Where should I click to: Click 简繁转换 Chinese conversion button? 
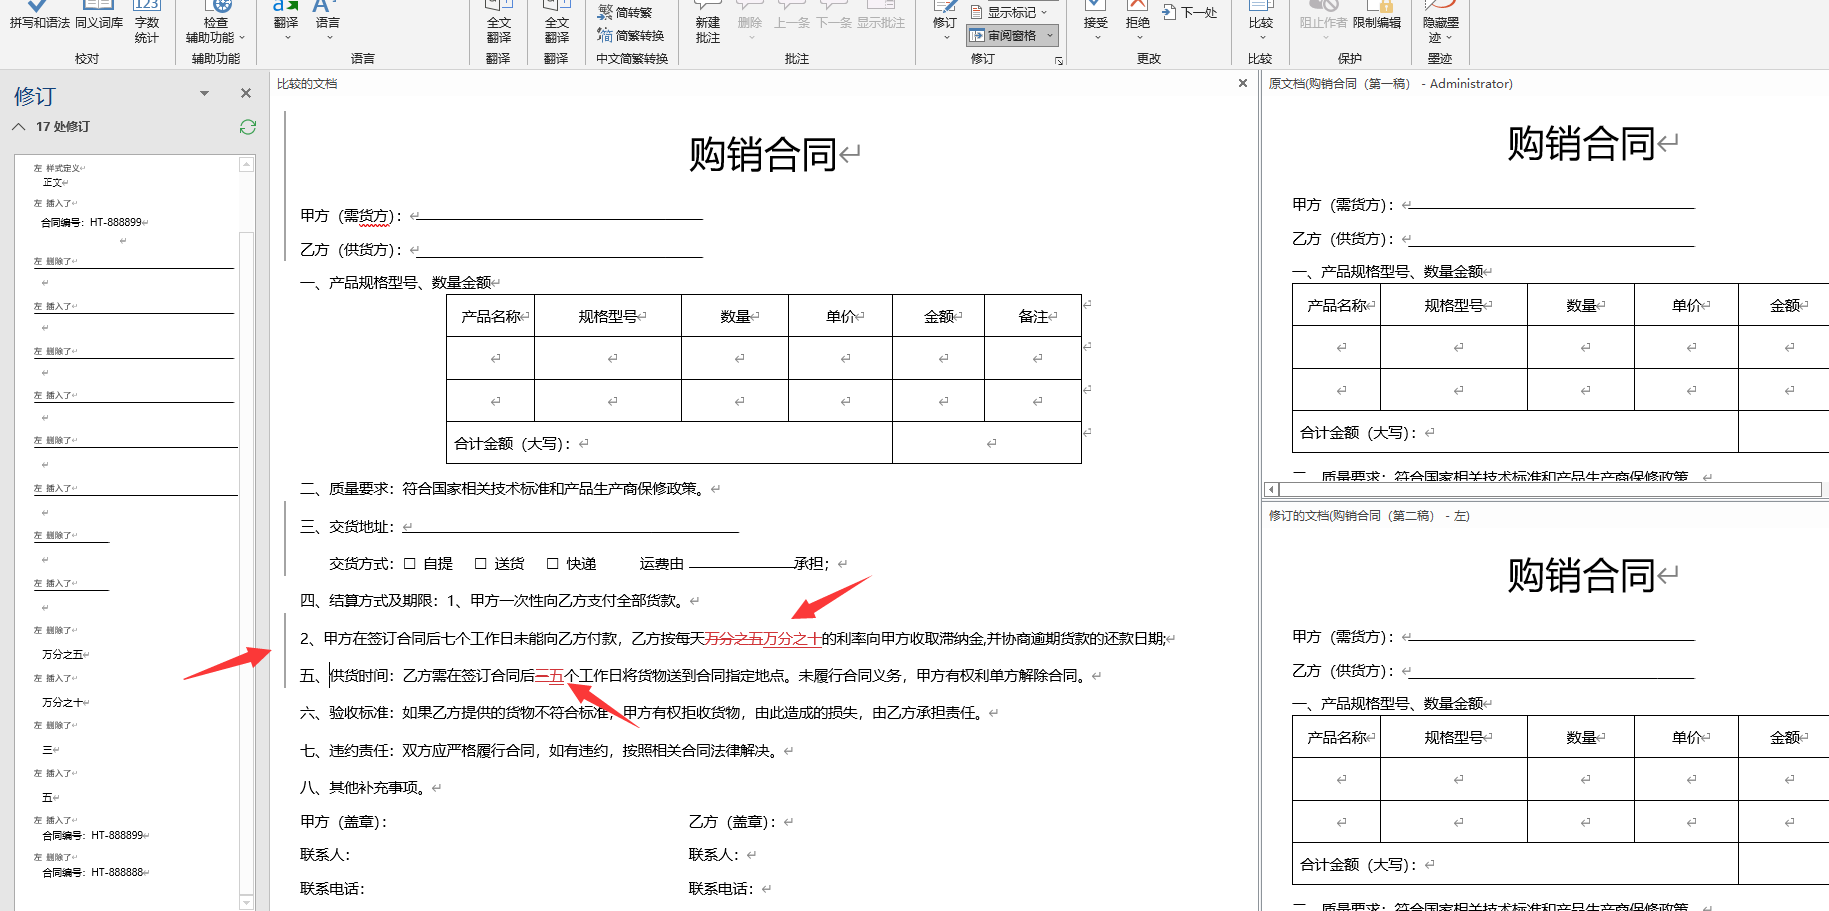(630, 36)
